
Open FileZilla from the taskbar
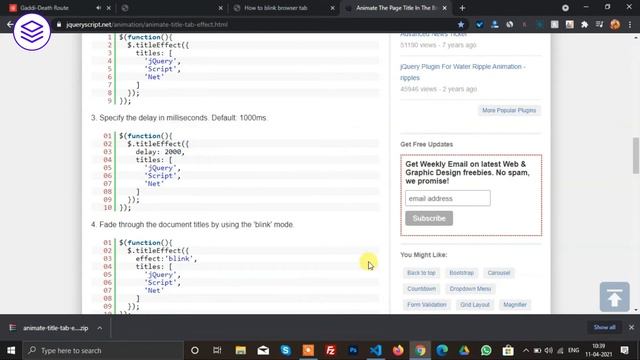tap(331, 350)
